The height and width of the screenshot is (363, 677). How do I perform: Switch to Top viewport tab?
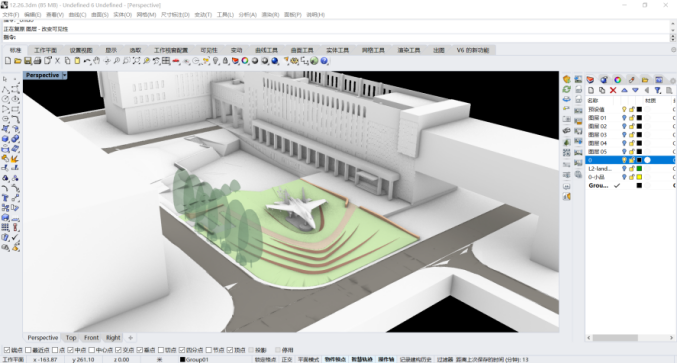[x=71, y=338]
